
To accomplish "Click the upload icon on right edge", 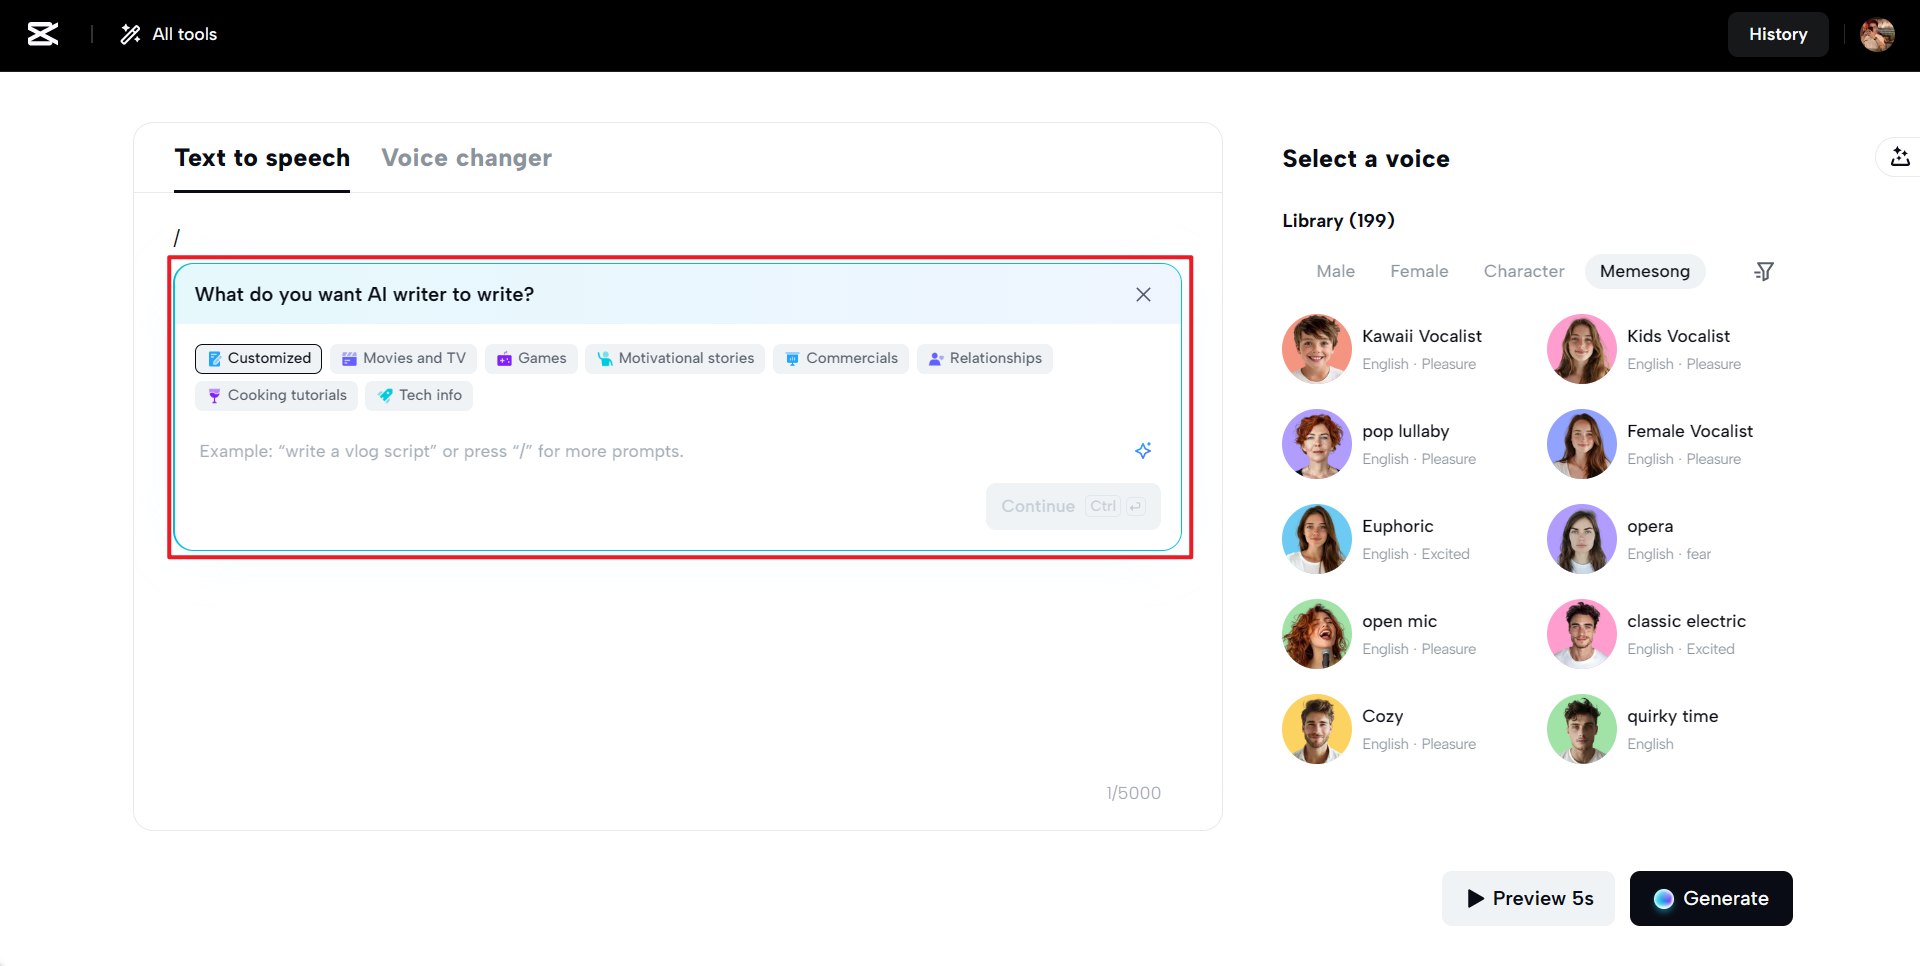I will (x=1900, y=157).
